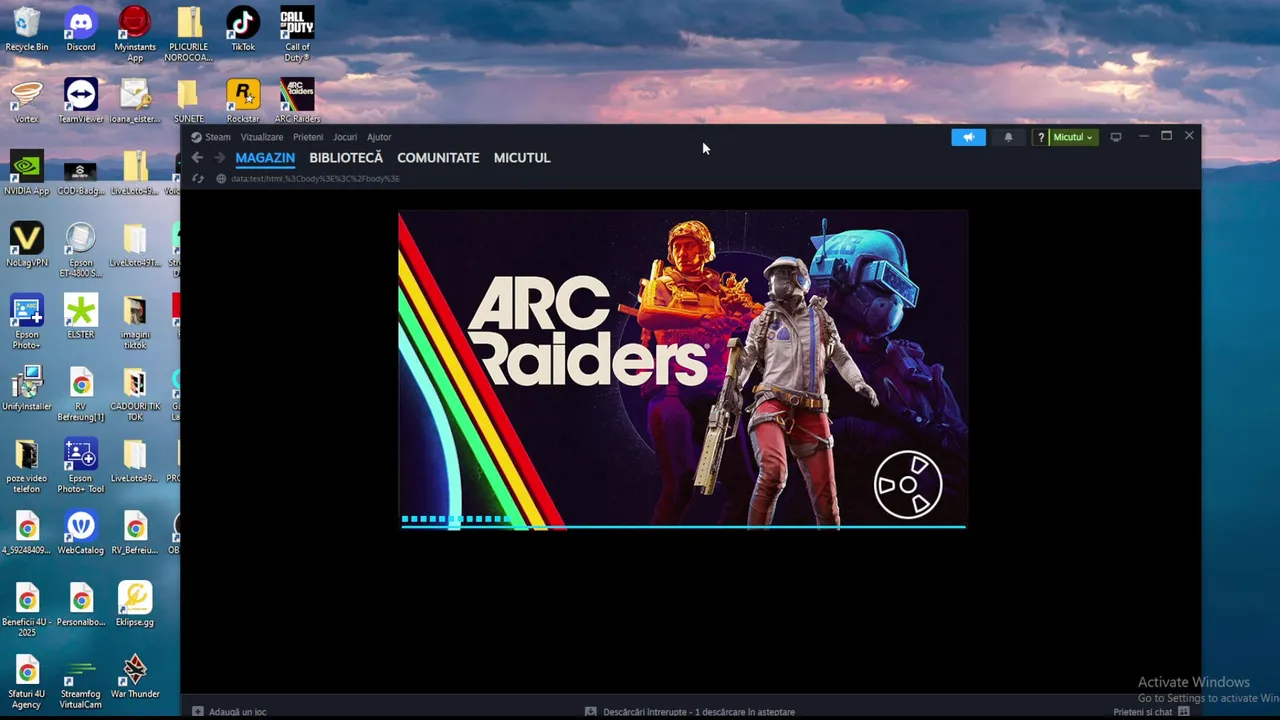This screenshot has height=720, width=1280.
Task: Open the imagini tiktok folder
Action: 135,323
